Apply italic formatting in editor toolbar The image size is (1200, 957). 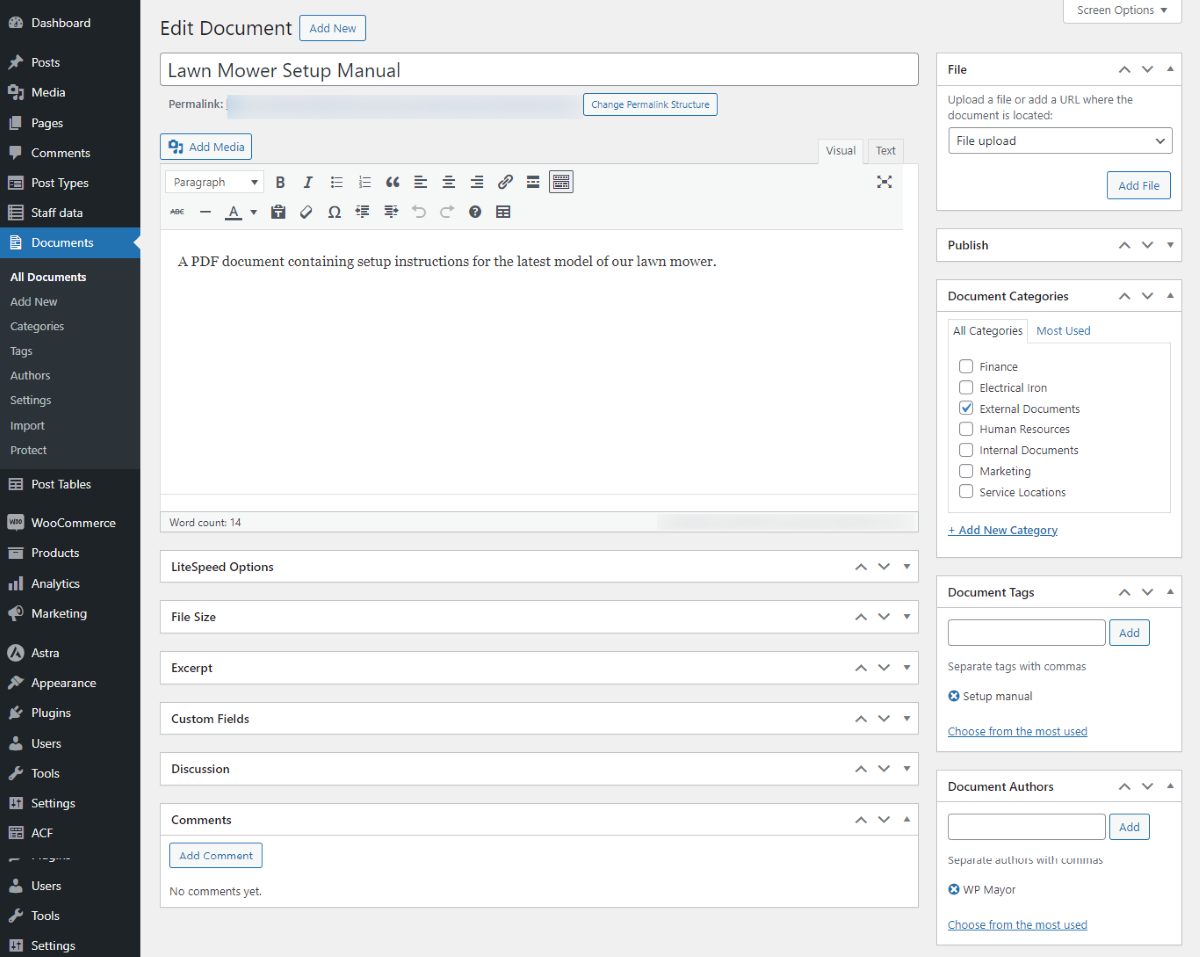[308, 182]
